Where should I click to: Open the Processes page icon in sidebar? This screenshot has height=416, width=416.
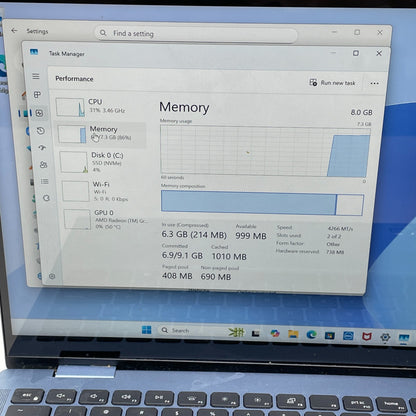point(37,95)
